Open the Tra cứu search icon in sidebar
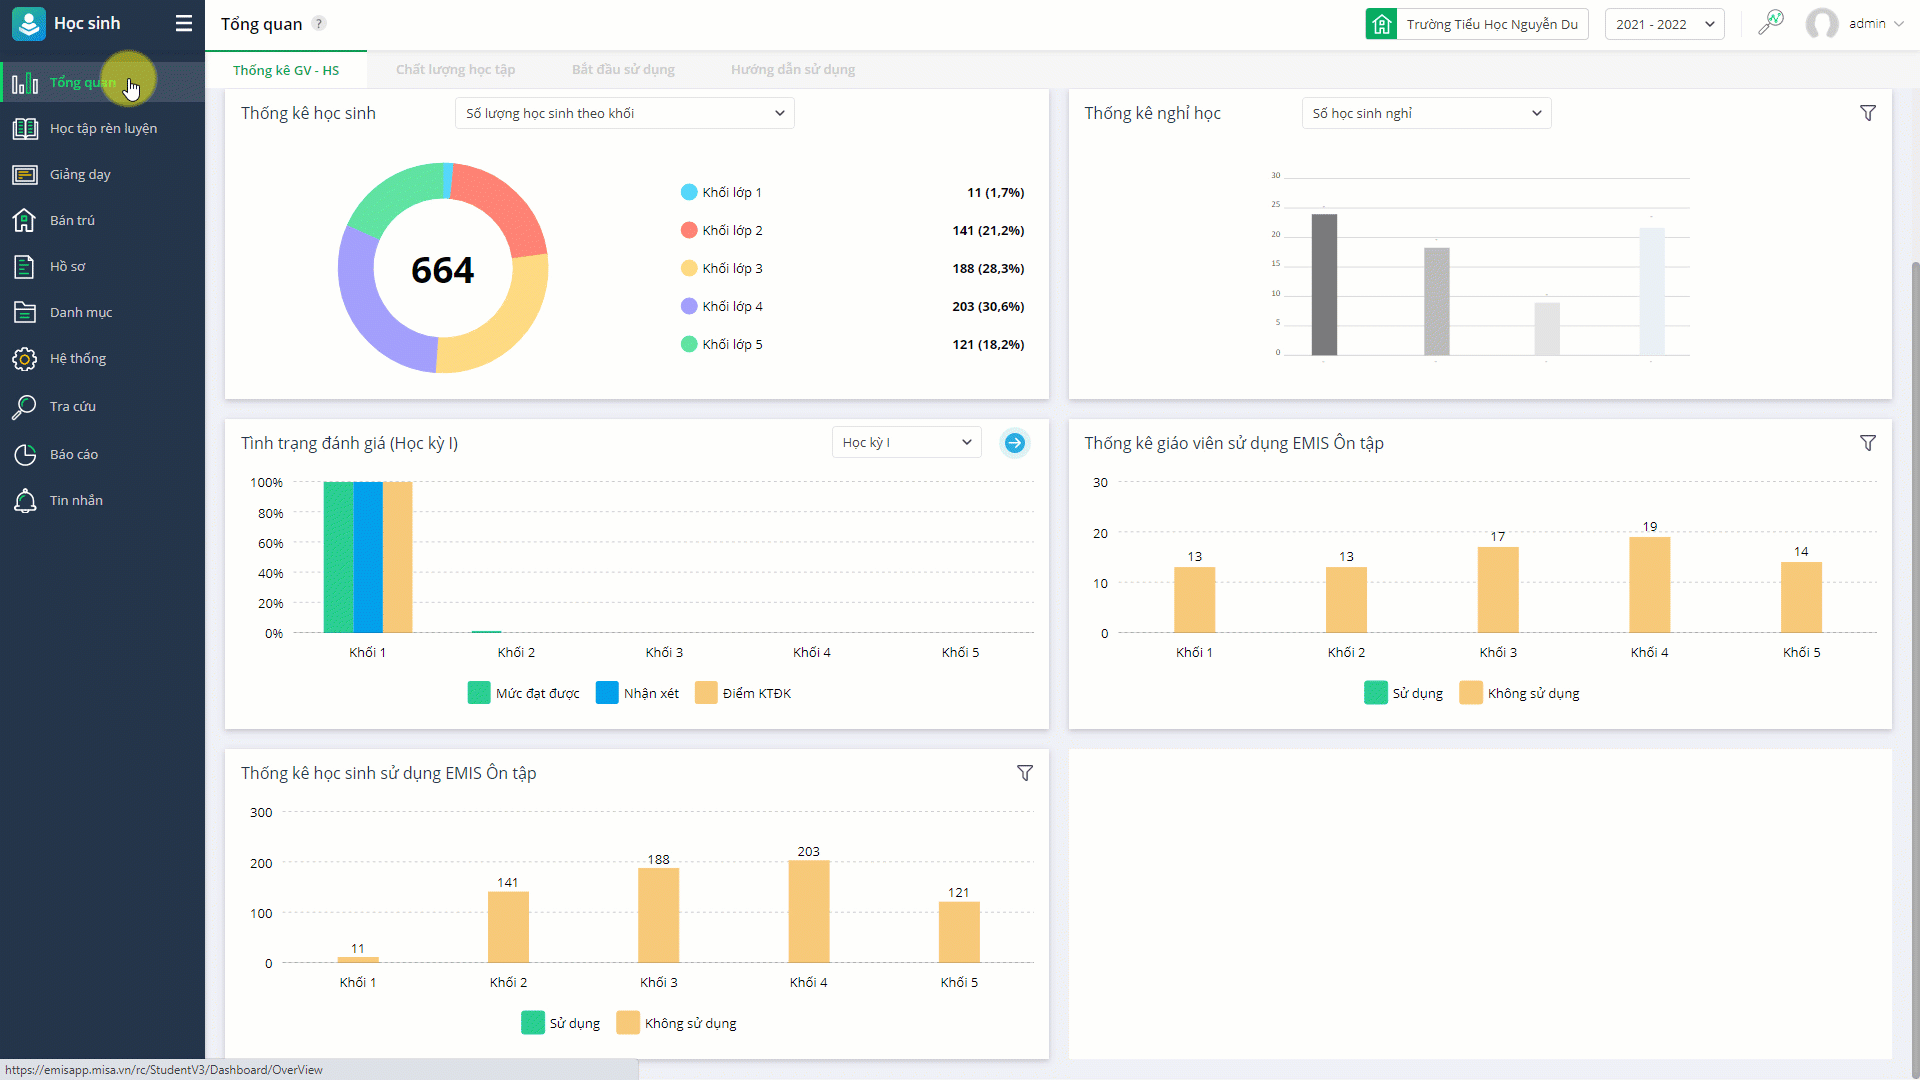This screenshot has width=1920, height=1080. pyautogui.click(x=24, y=407)
